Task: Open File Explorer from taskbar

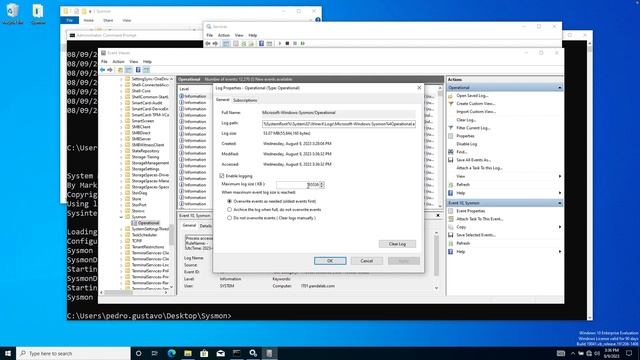Action: tap(188, 353)
